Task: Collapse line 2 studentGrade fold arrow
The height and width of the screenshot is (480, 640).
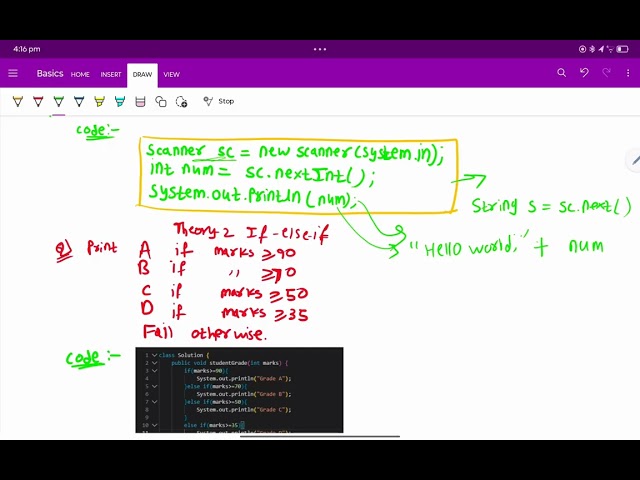Action: point(154,363)
